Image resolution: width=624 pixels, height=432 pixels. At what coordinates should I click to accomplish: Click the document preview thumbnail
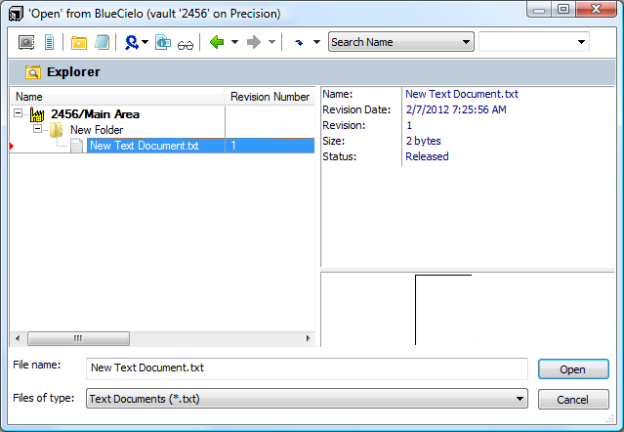point(444,309)
